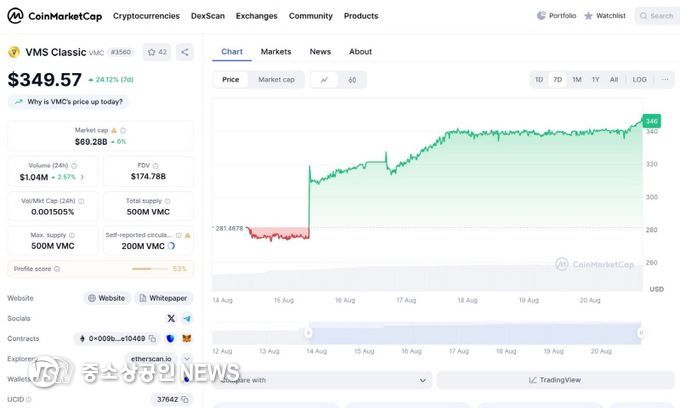Switch chart to Price
This screenshot has width=680, height=408.
point(231,80)
